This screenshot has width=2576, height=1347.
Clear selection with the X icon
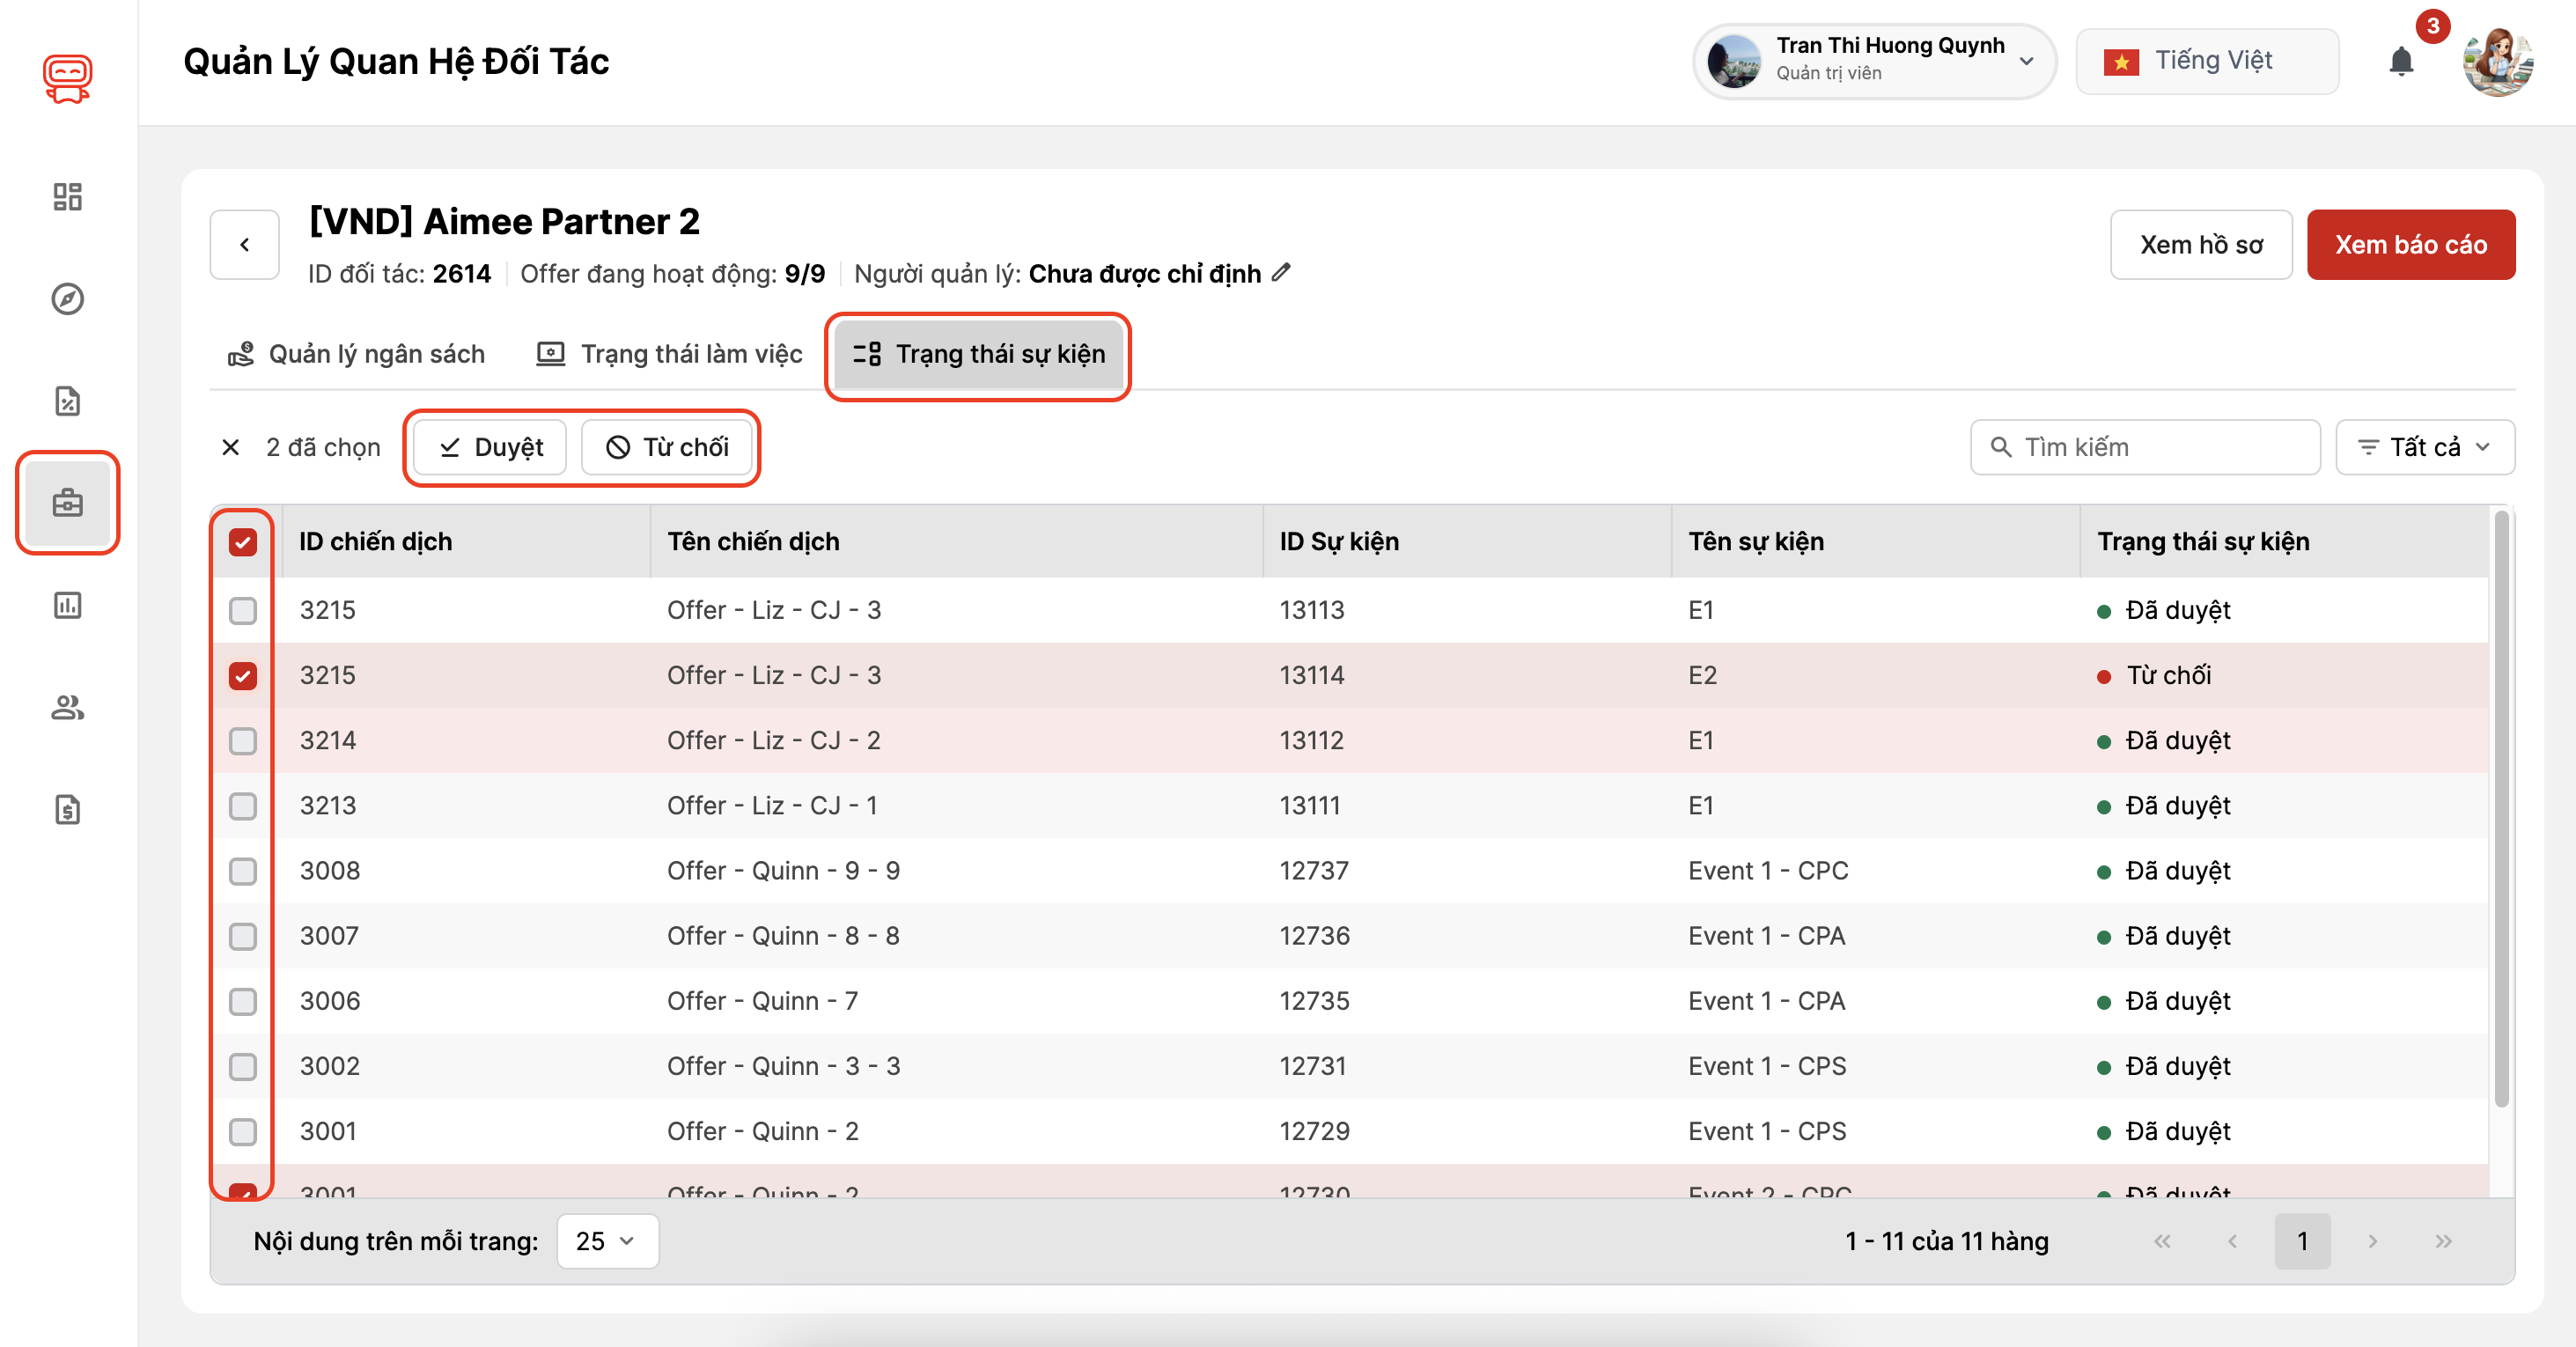pos(230,447)
